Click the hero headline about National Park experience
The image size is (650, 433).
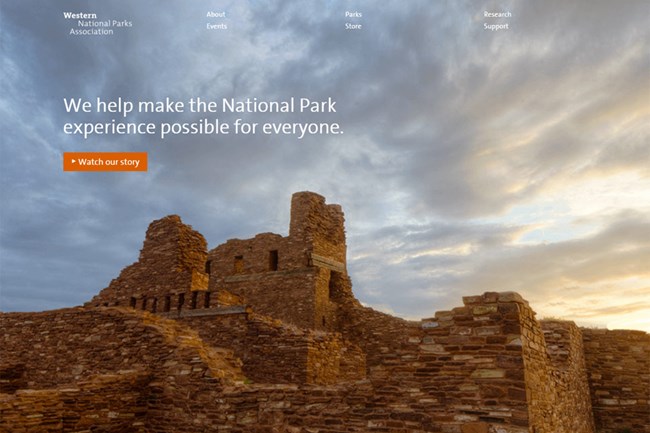coord(203,116)
